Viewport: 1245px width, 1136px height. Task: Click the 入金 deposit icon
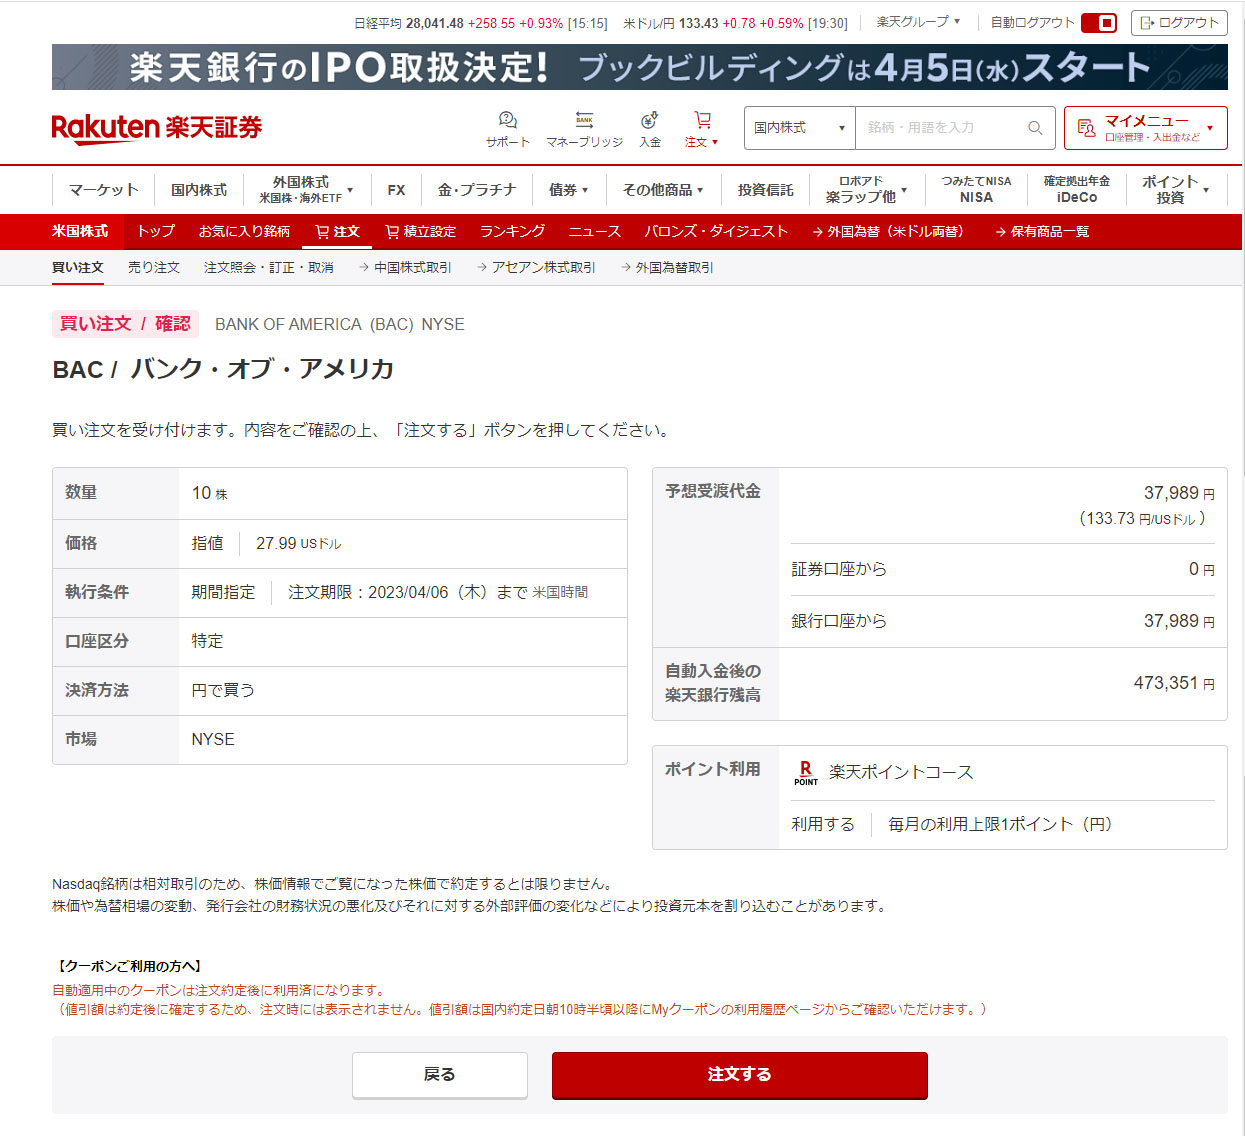[x=650, y=121]
